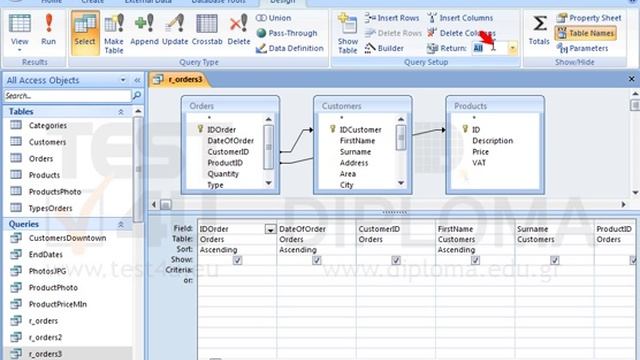Open the View button dropdown arrow
Screen dimensions: 640x360
(x=20, y=50)
